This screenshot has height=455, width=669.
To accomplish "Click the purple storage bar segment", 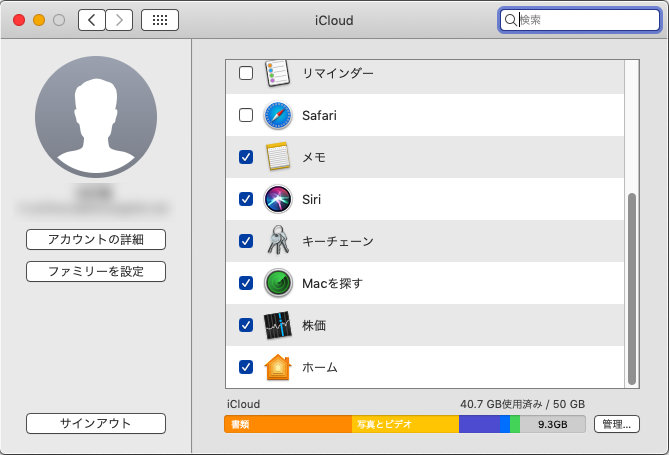I will click(x=479, y=424).
